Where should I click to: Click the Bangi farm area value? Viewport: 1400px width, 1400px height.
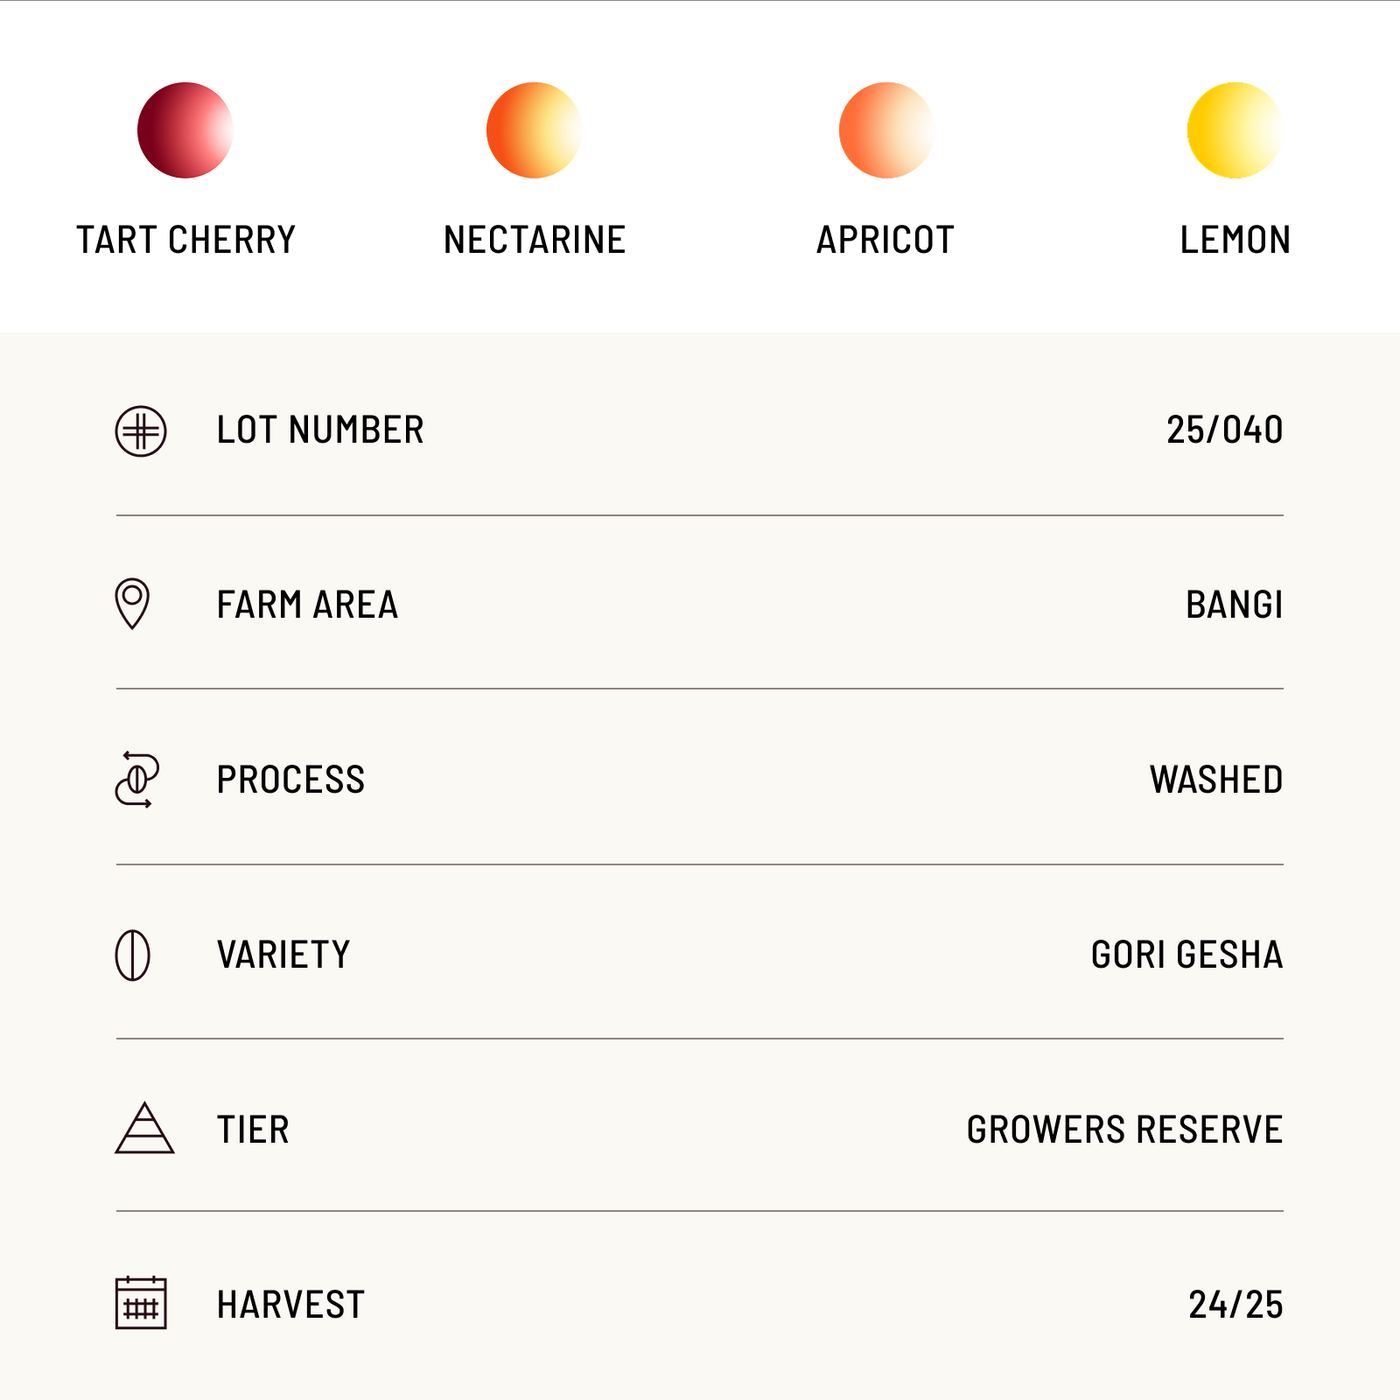click(x=1234, y=605)
